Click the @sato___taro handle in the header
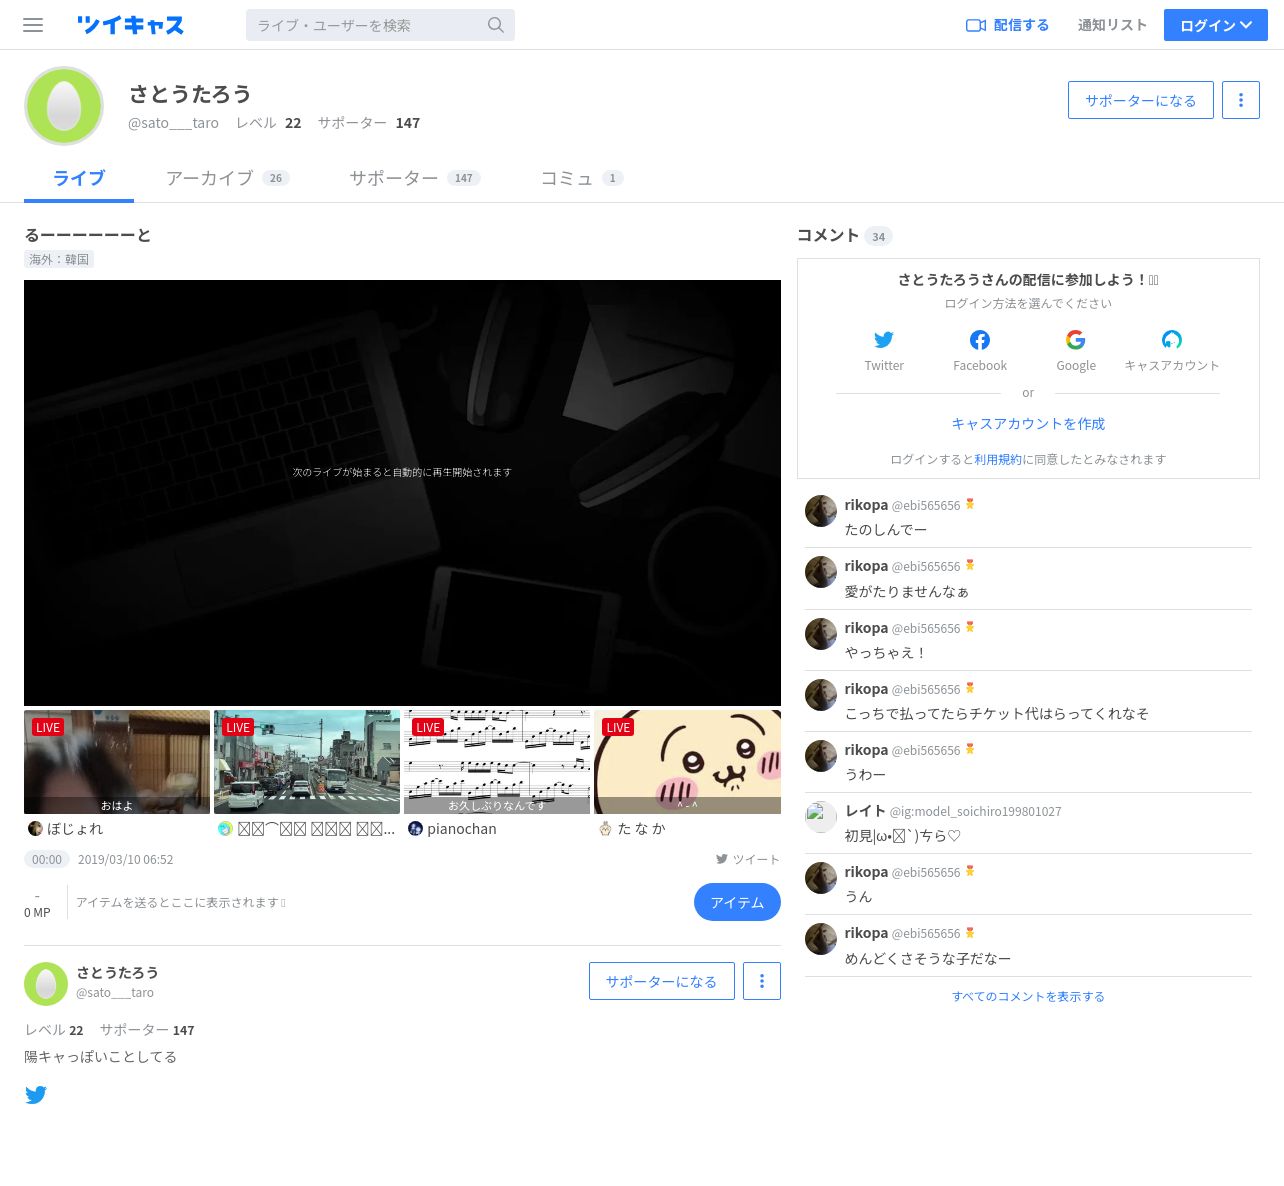This screenshot has width=1284, height=1186. click(173, 123)
